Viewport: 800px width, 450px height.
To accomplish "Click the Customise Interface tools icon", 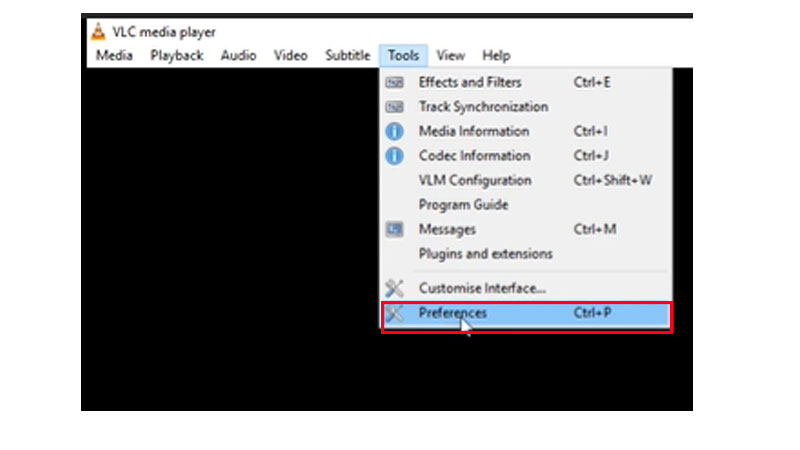I will click(x=394, y=288).
